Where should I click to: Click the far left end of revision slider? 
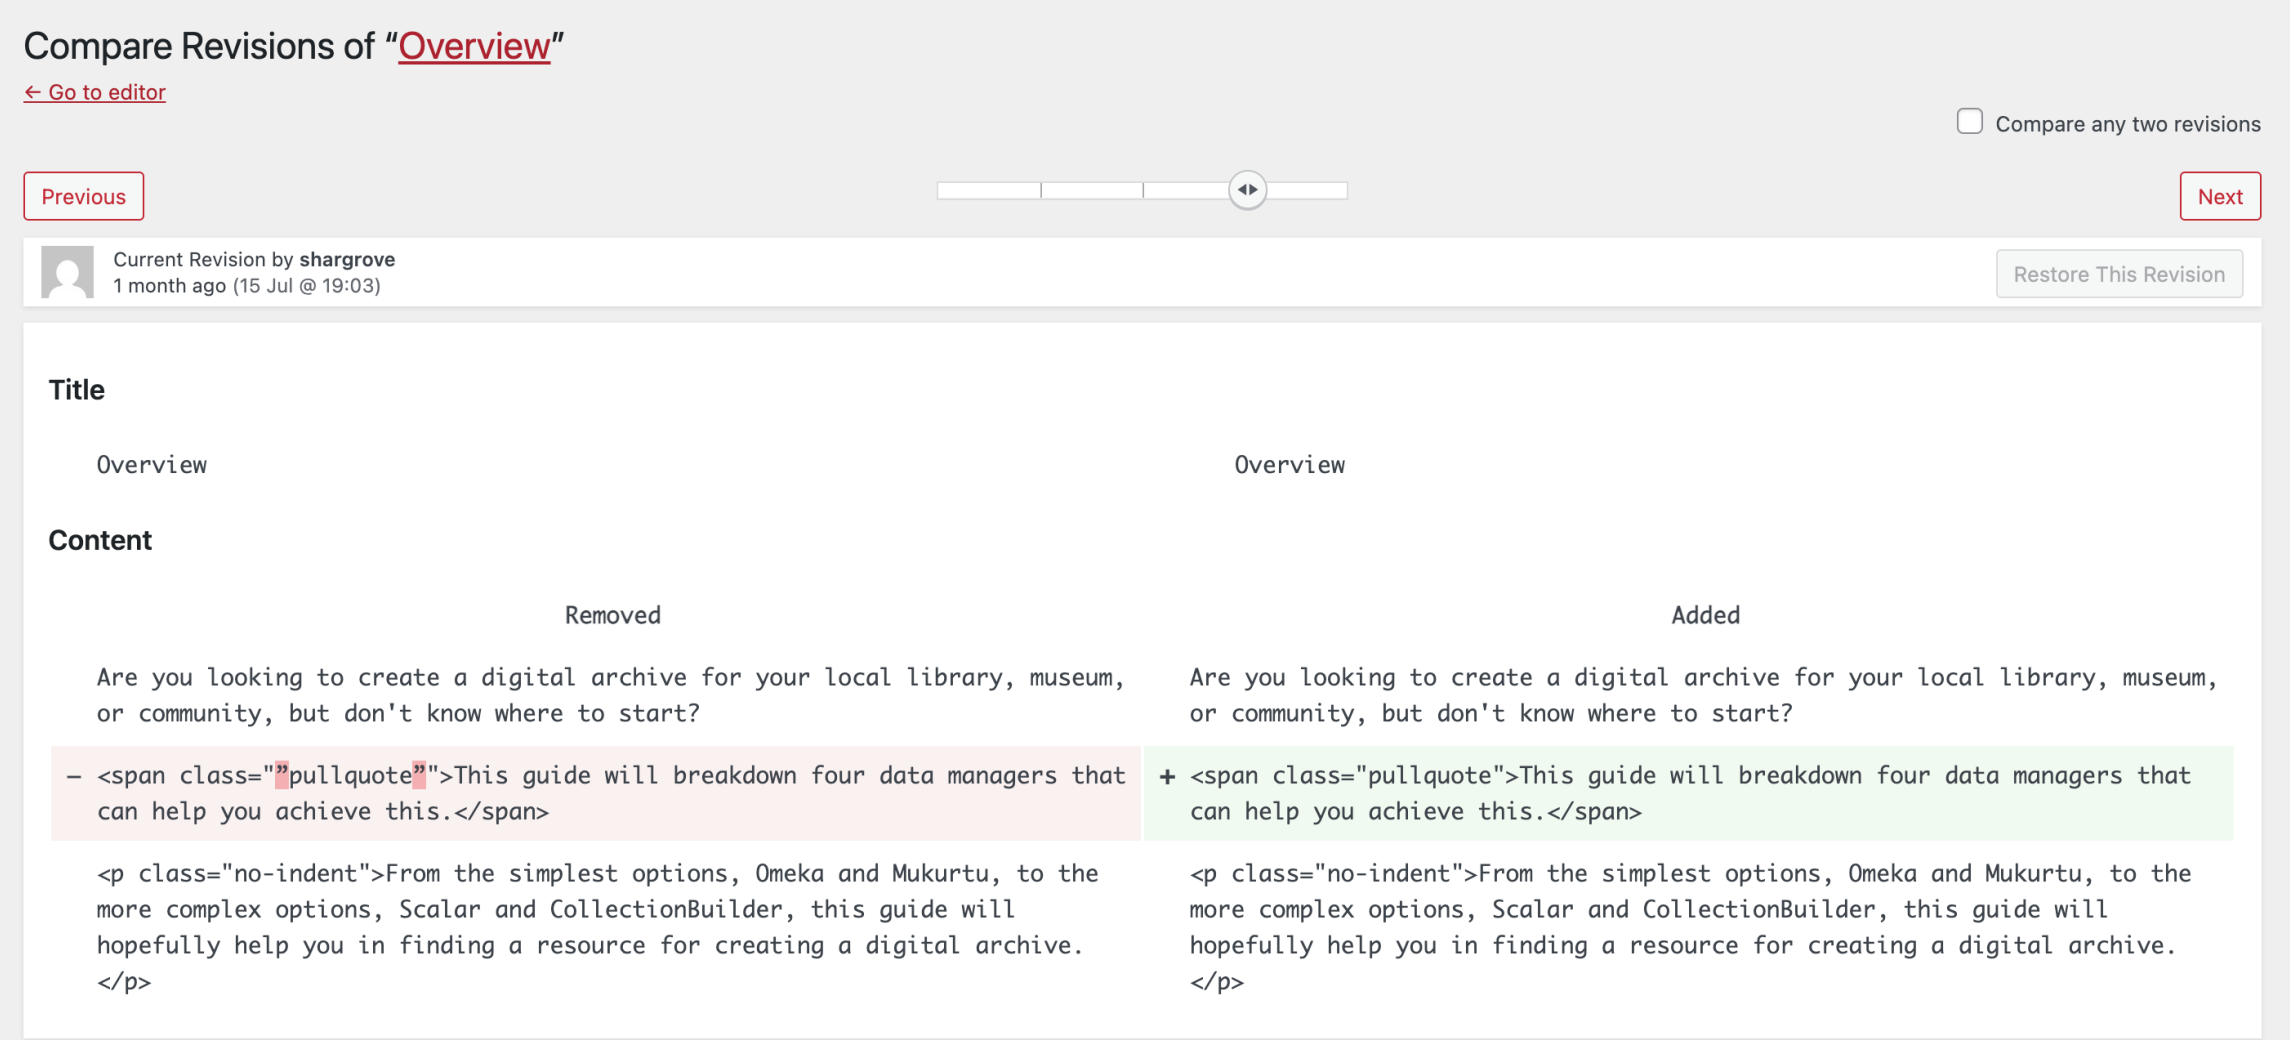click(940, 190)
